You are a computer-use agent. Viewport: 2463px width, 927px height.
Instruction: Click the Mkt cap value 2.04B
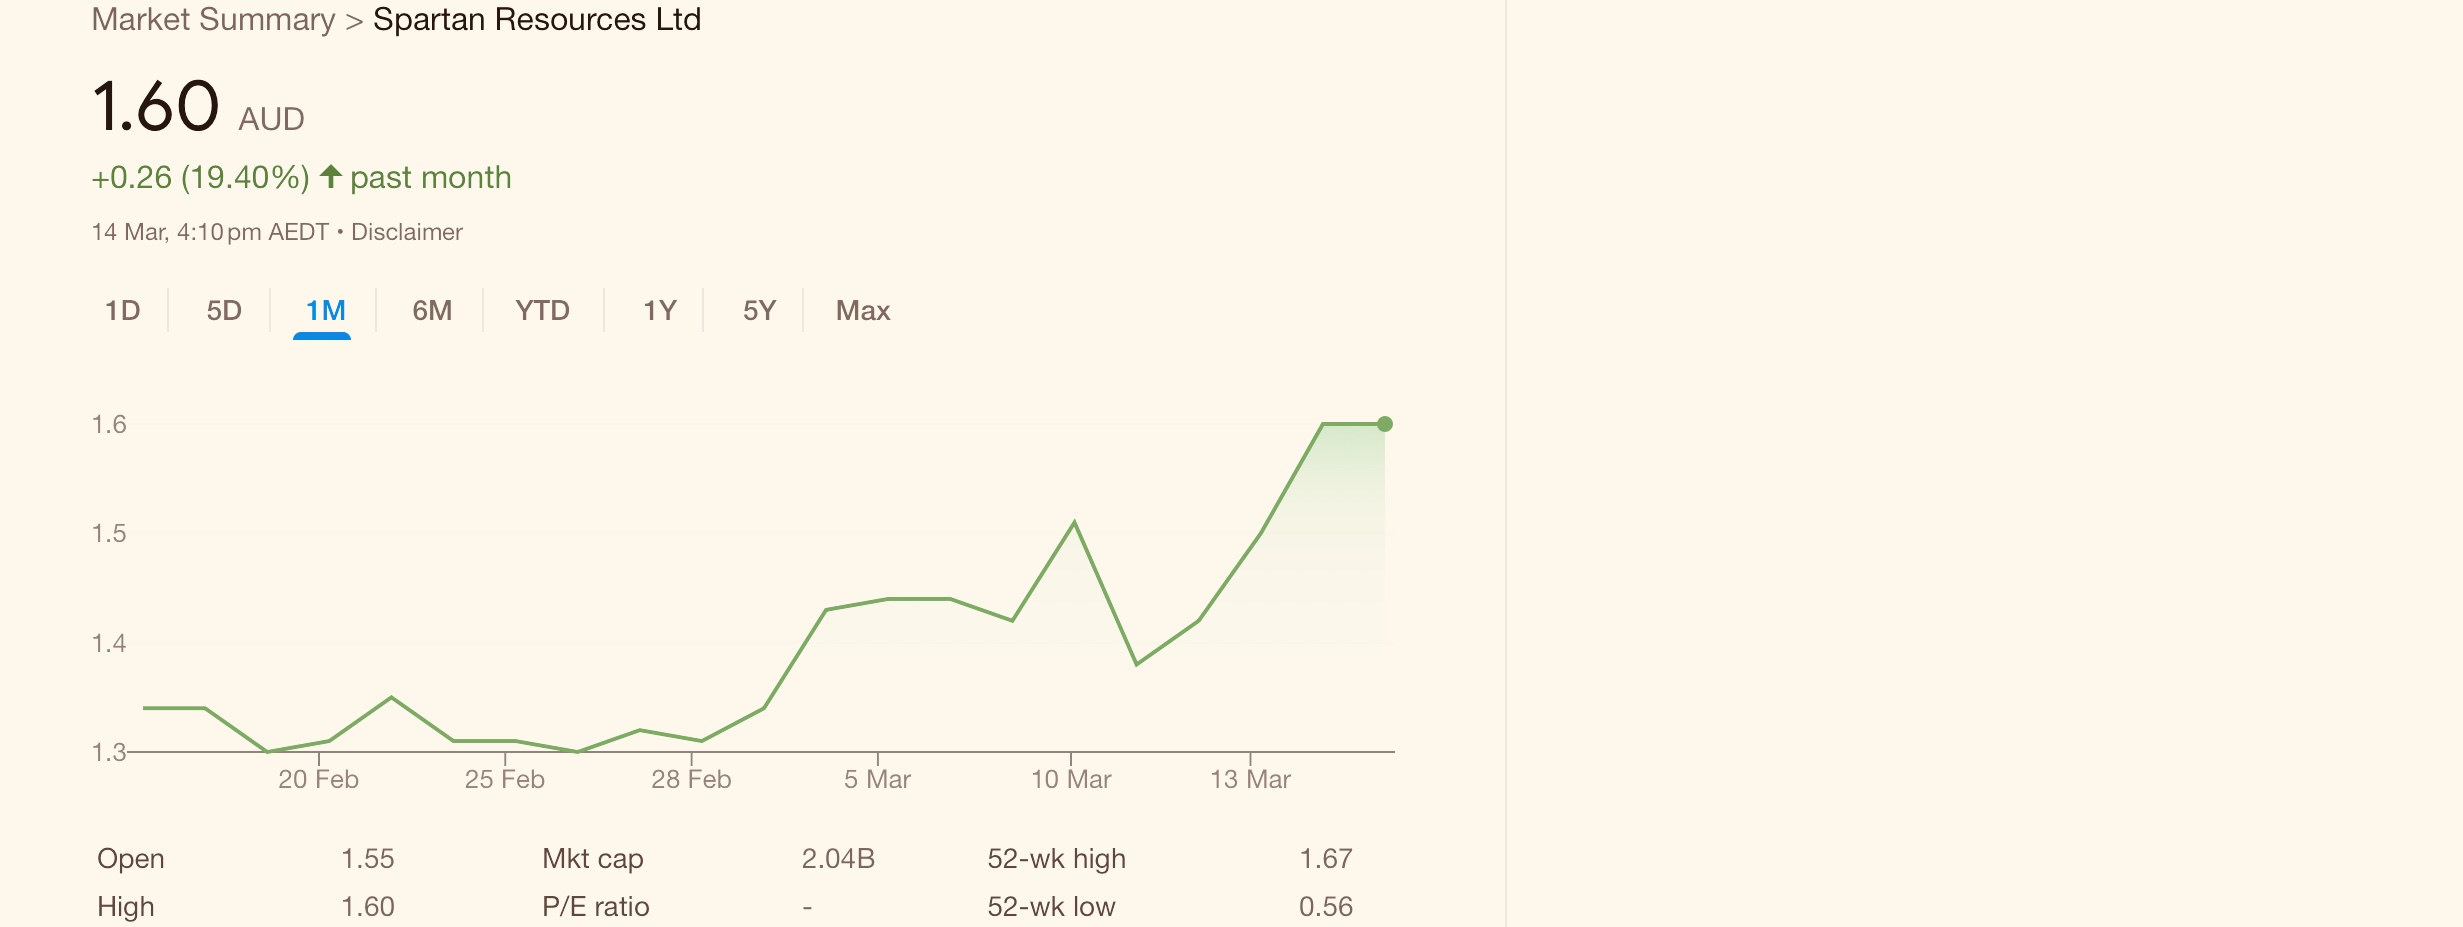point(838,859)
